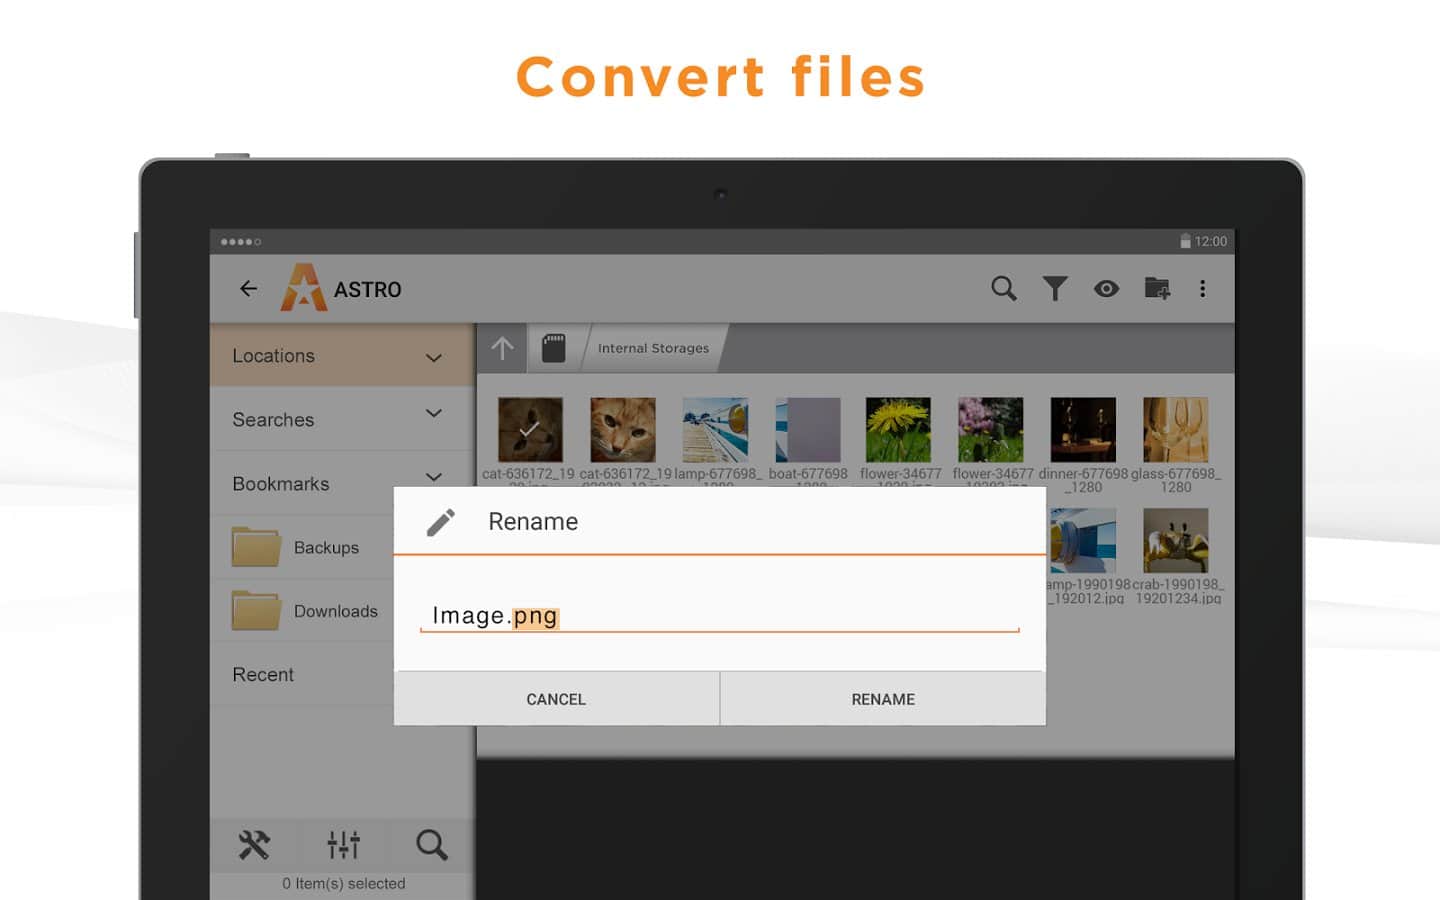Image resolution: width=1440 pixels, height=900 pixels.
Task: Open search from the top toolbar magnifier
Action: [x=1003, y=289]
